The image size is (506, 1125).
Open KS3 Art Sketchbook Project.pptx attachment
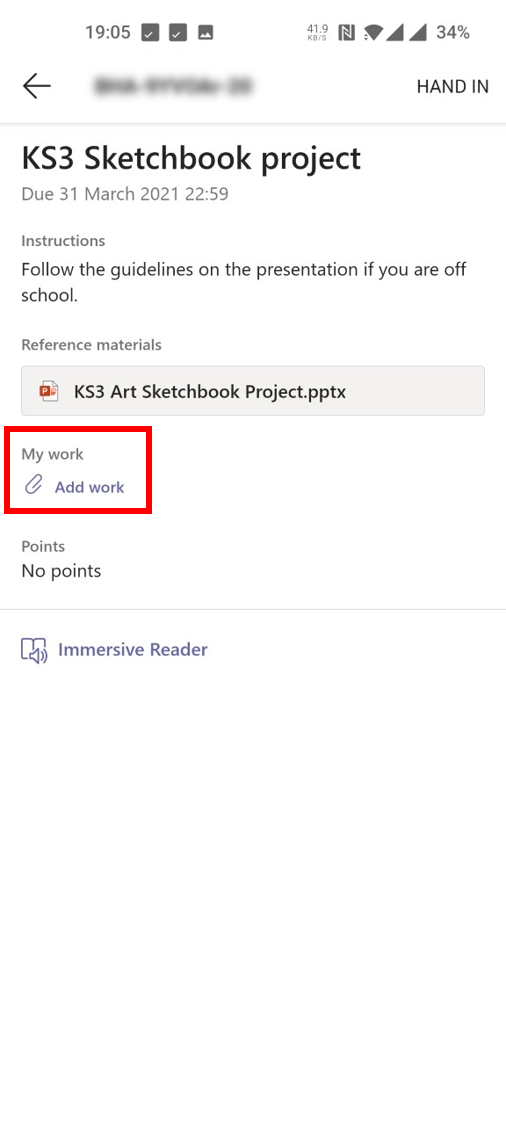[253, 391]
